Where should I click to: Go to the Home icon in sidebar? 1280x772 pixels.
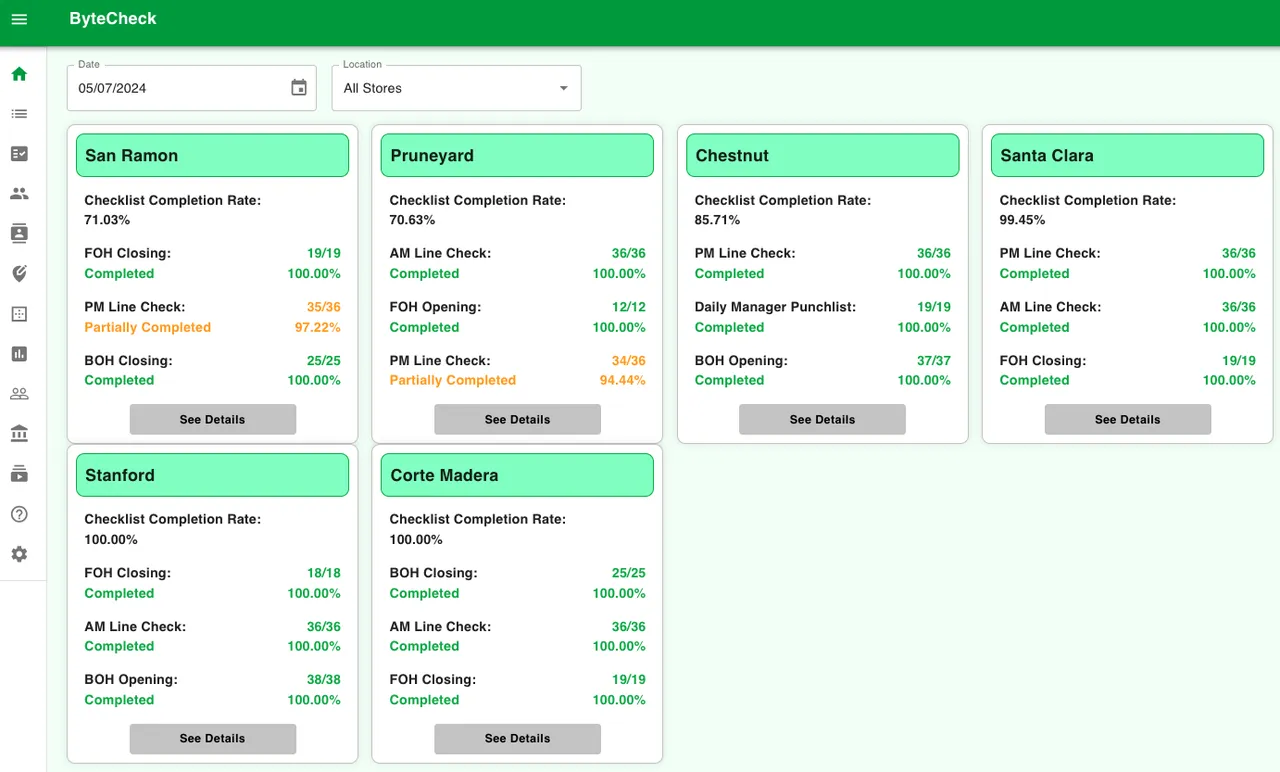(19, 74)
